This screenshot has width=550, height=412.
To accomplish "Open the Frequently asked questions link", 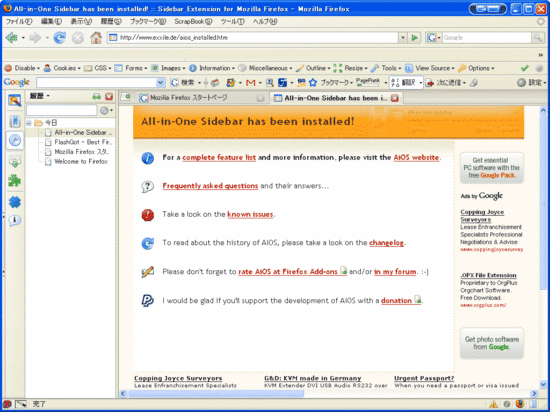I will (210, 186).
